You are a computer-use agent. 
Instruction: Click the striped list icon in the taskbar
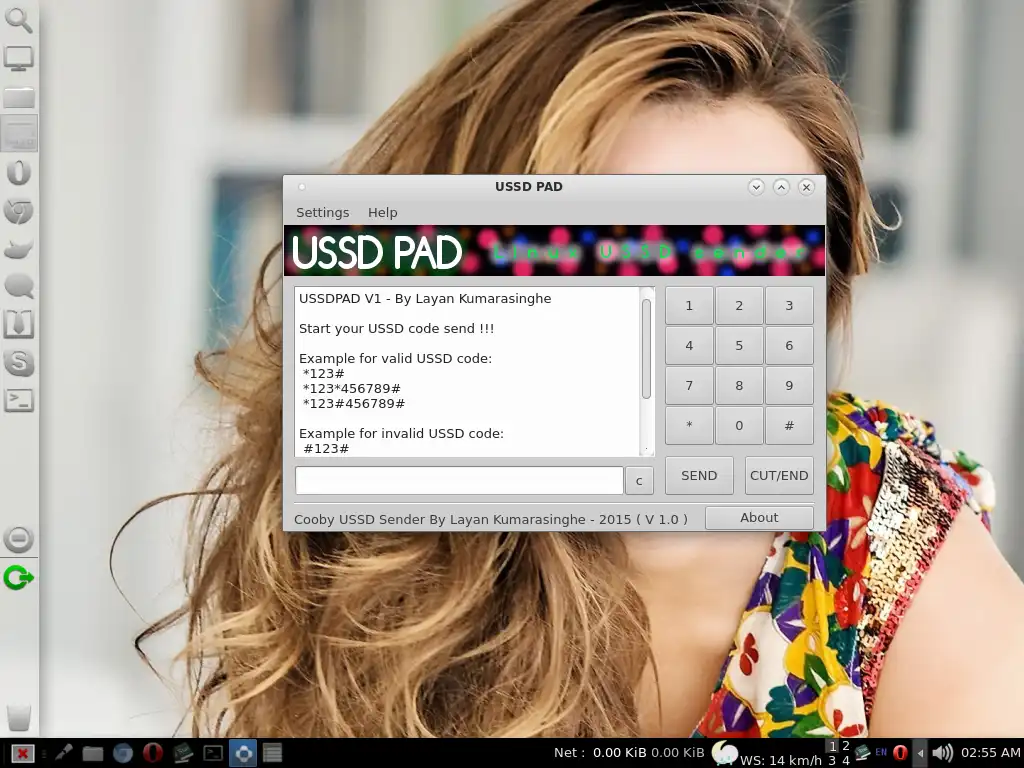click(x=272, y=754)
